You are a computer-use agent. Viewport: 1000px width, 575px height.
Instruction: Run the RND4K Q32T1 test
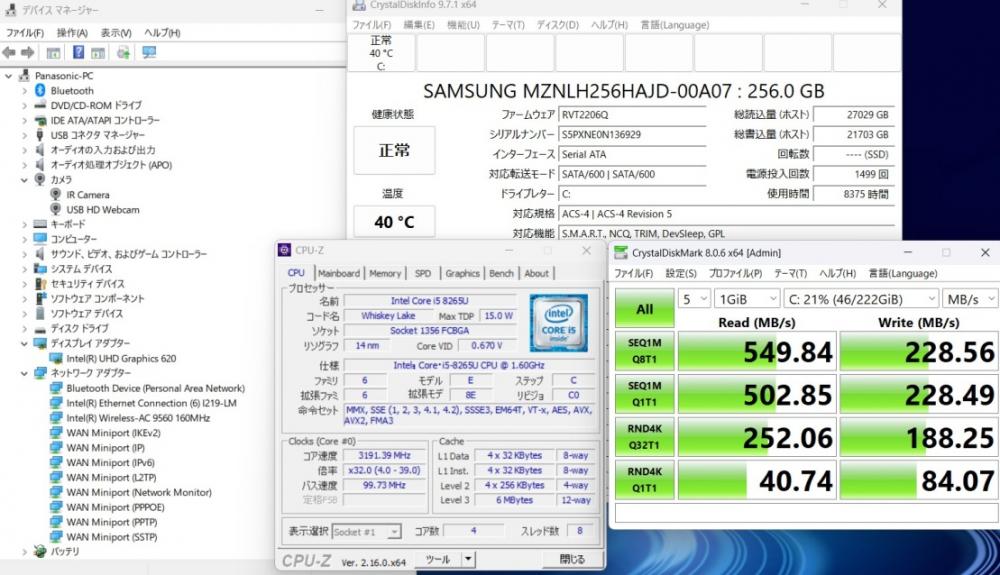point(645,437)
